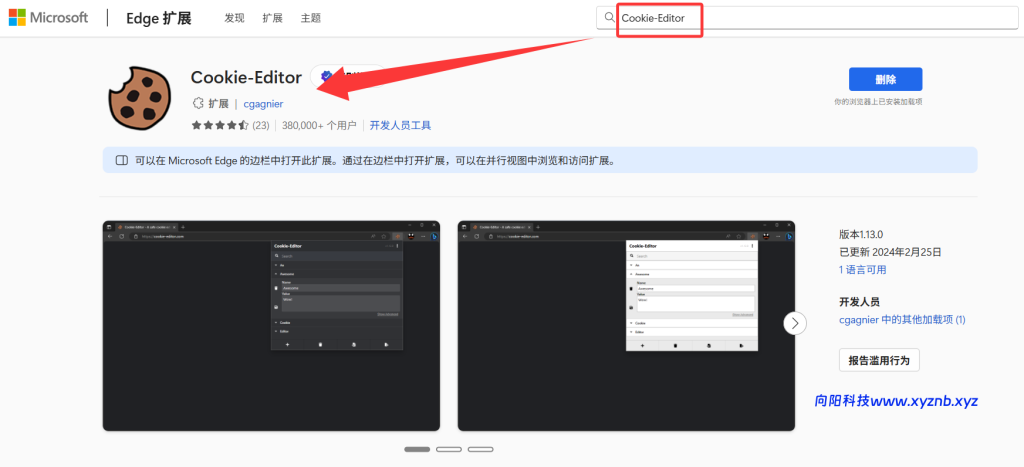Click the star rating under Cookie-Editor
This screenshot has width=1024, height=467.
click(219, 126)
